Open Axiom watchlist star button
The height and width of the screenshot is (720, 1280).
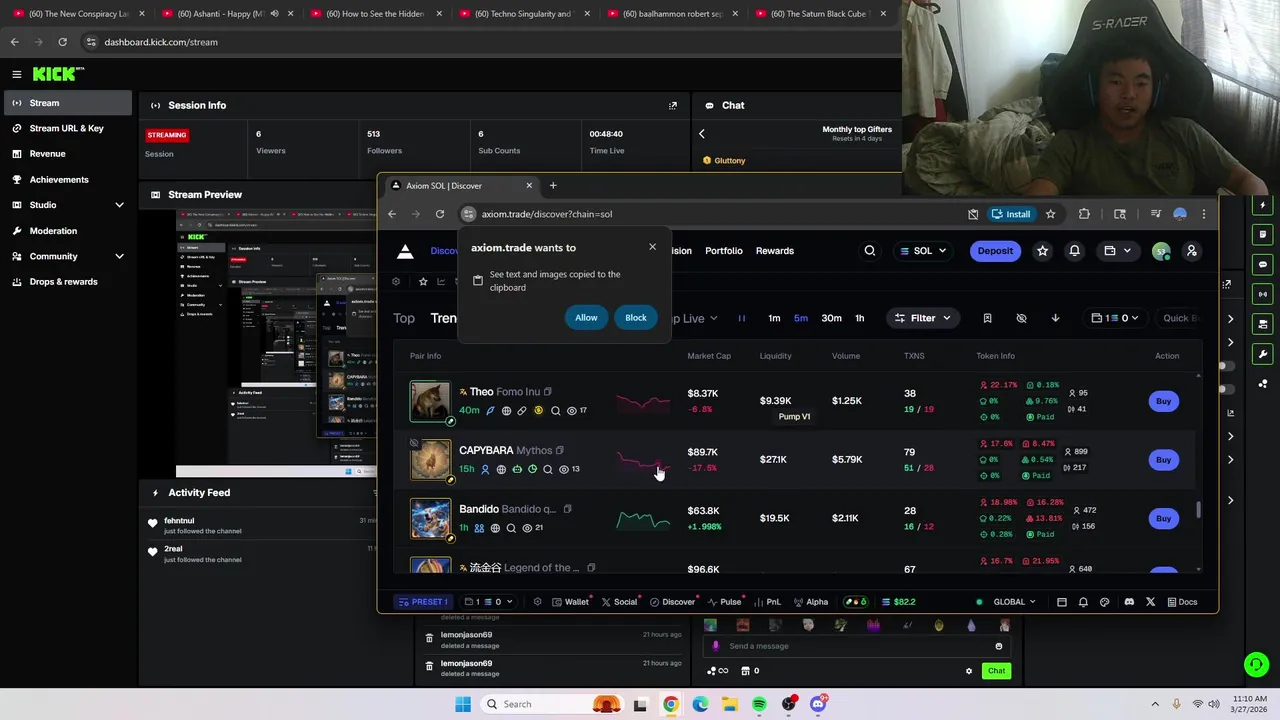[1042, 251]
